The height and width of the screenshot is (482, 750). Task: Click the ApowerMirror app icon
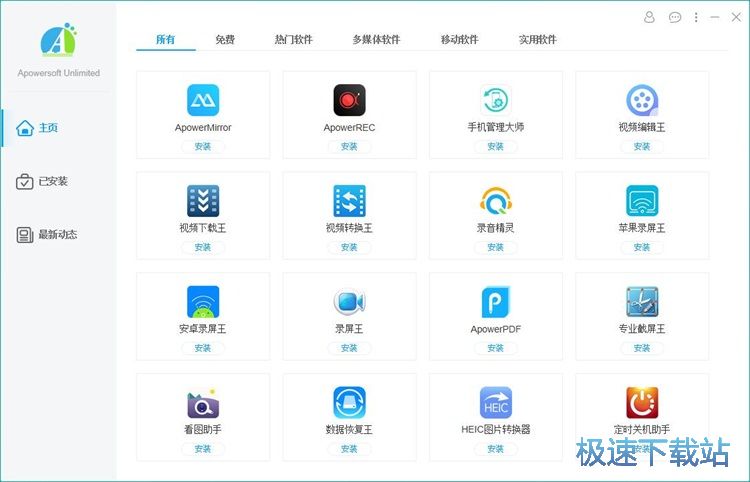(x=203, y=100)
